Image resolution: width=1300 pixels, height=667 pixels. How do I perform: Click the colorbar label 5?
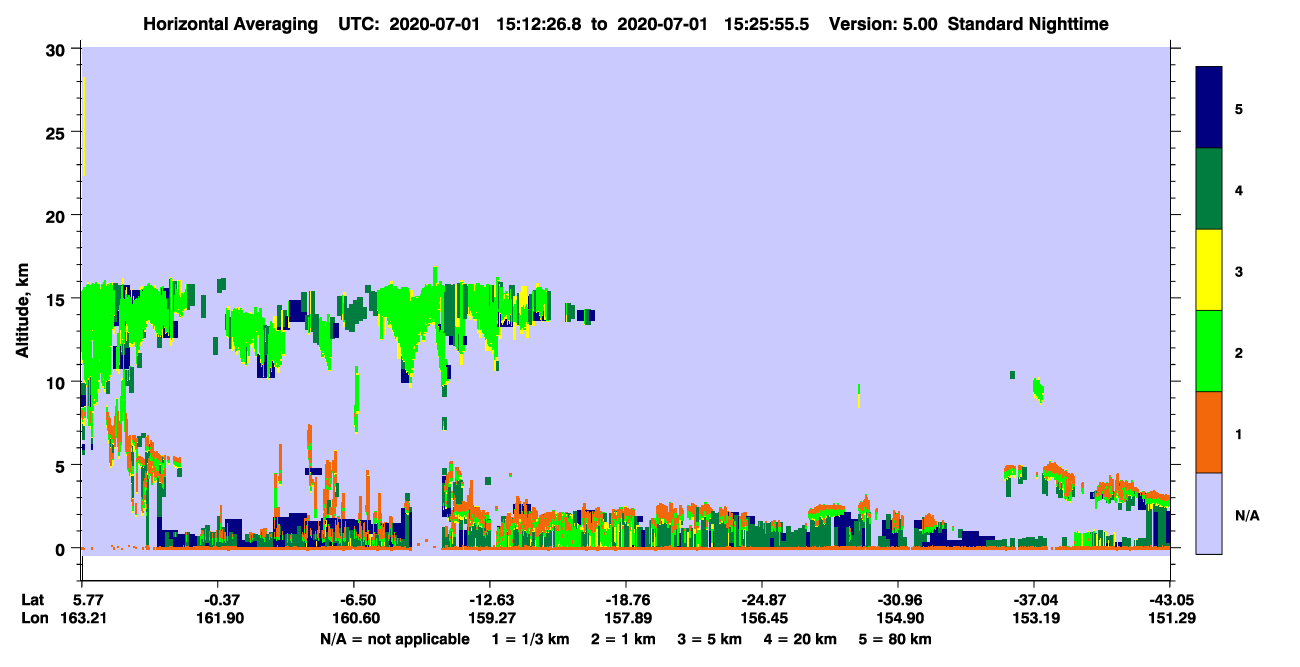[x=1239, y=109]
